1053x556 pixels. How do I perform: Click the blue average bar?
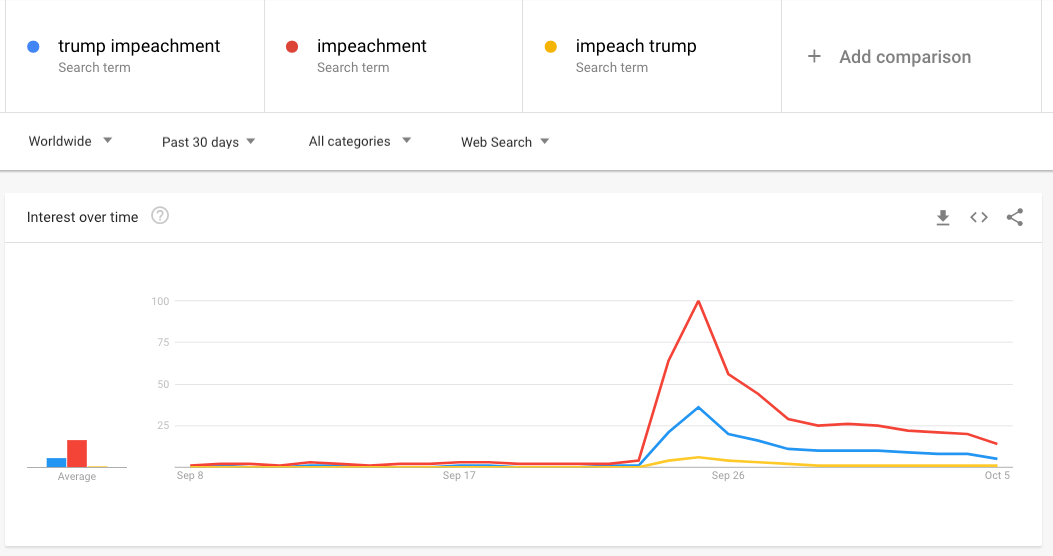click(56, 462)
